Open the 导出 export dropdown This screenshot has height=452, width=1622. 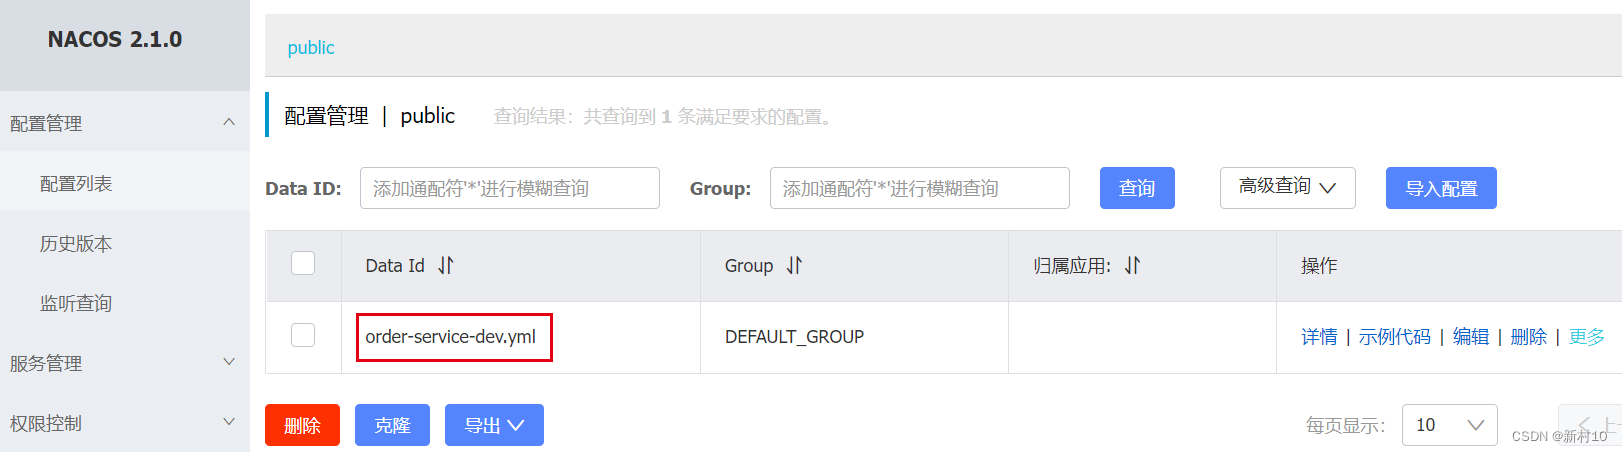[494, 425]
